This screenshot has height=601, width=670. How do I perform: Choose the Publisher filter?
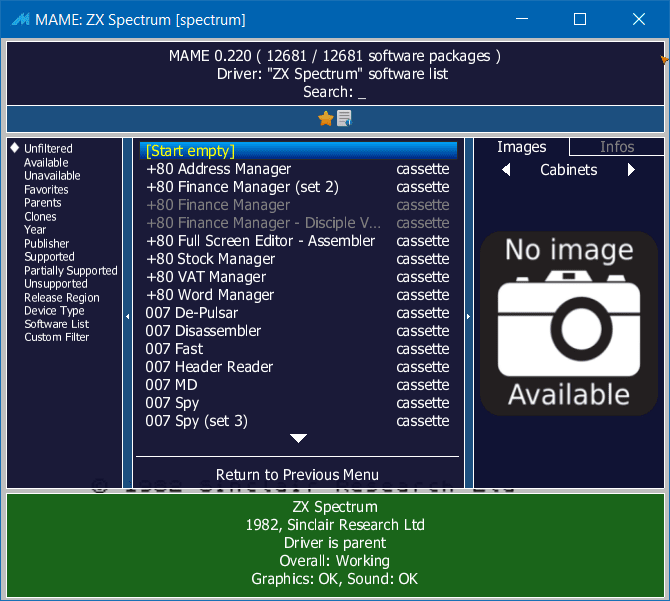pyautogui.click(x=47, y=244)
